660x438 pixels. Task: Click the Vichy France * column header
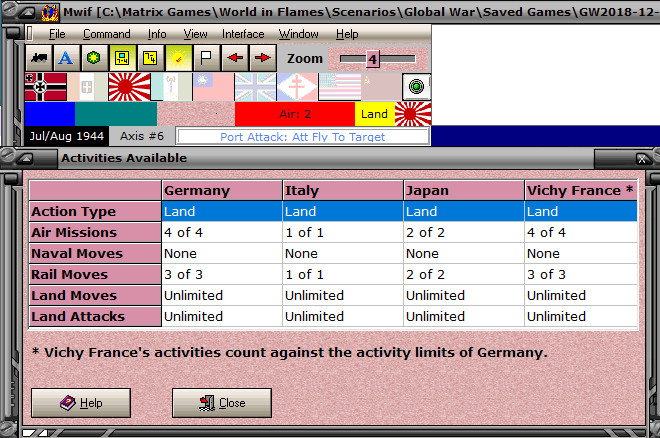581,191
